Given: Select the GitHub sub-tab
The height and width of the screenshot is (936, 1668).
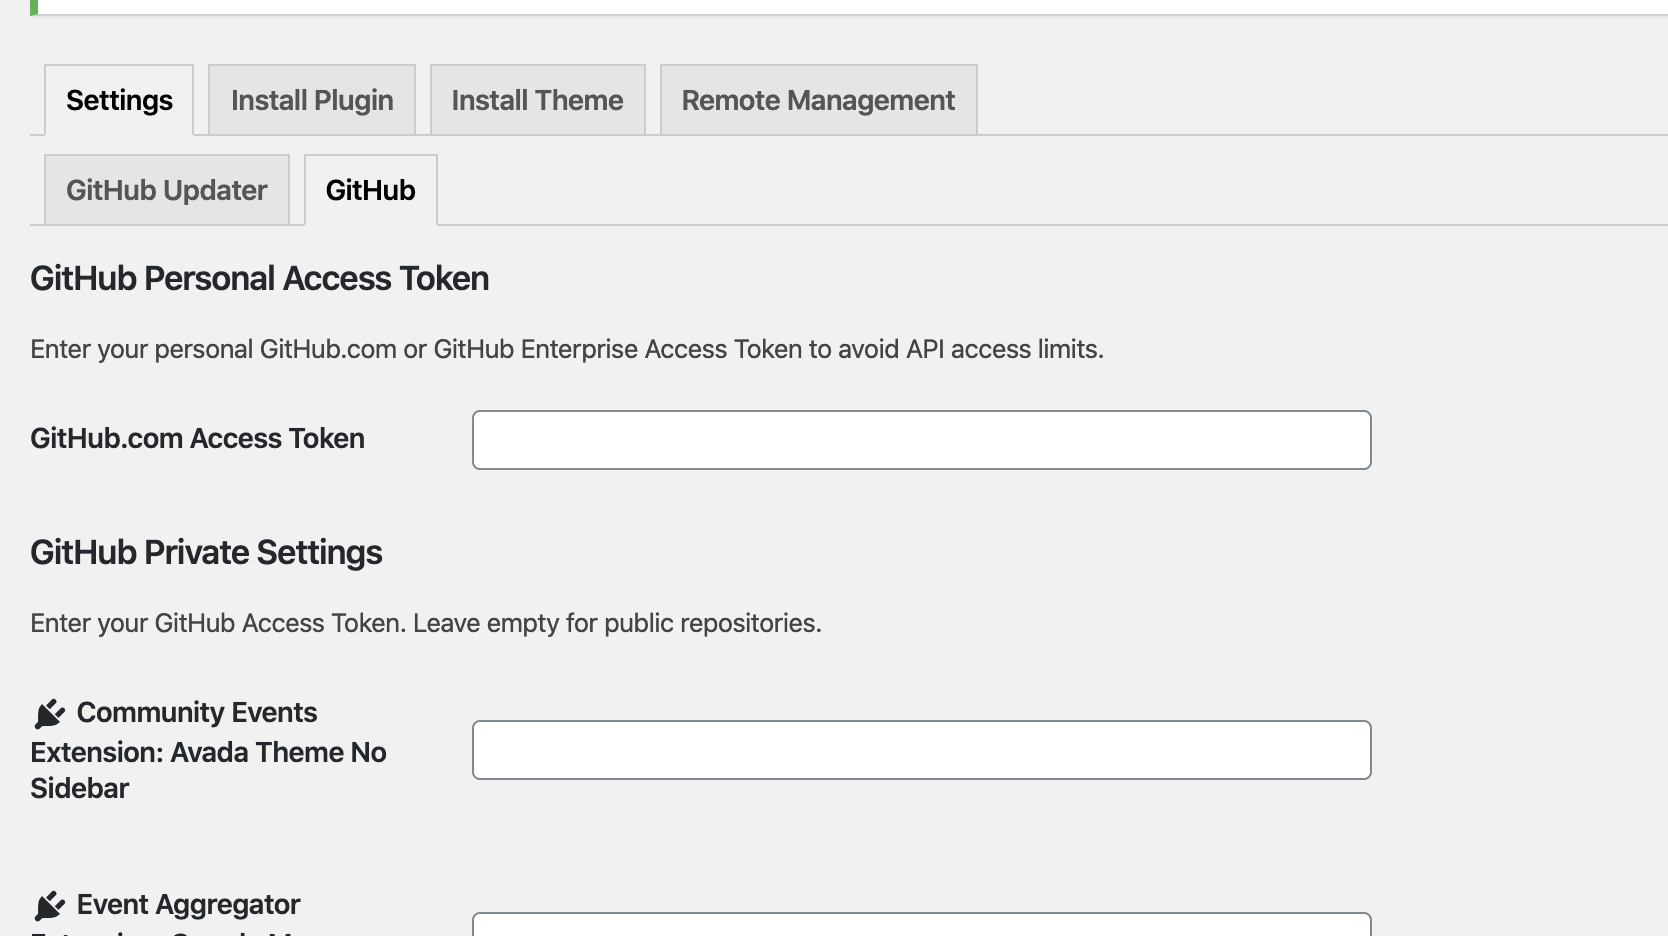Looking at the screenshot, I should (x=370, y=190).
